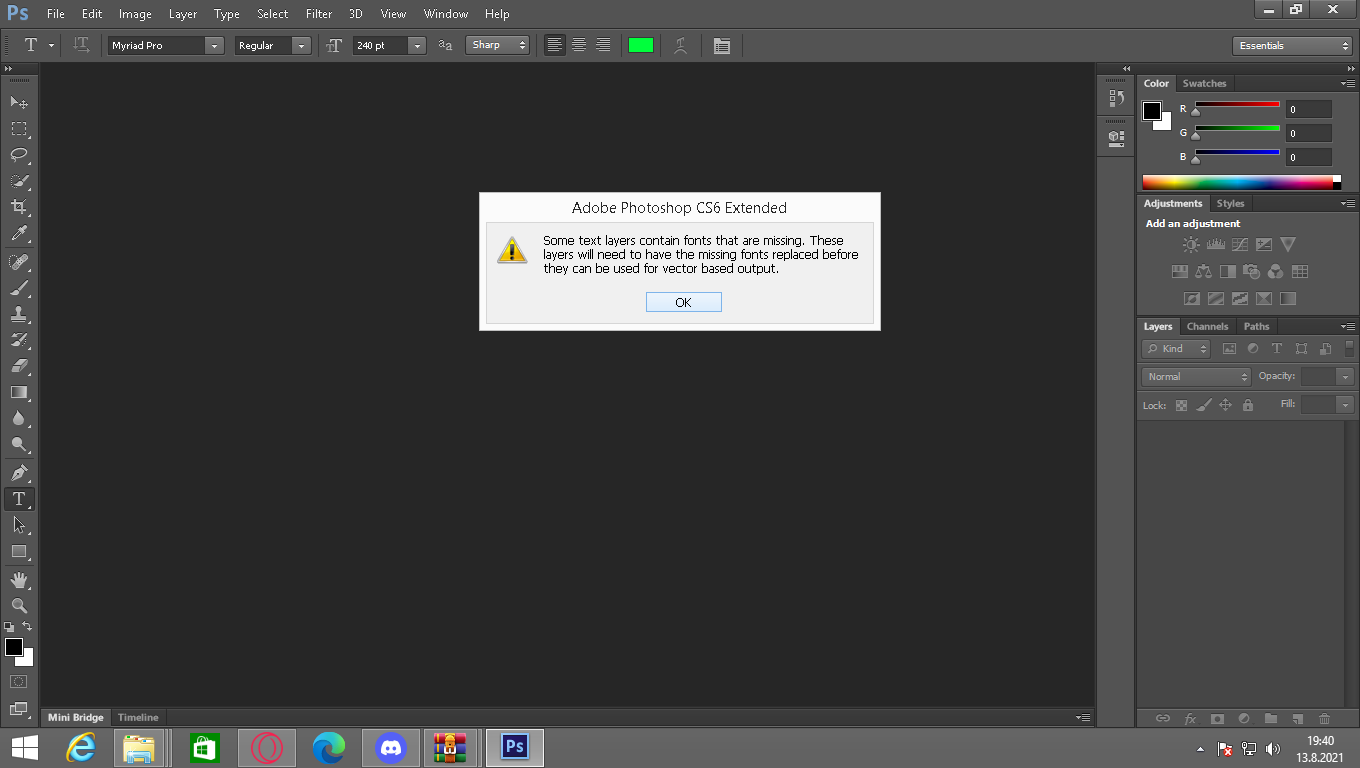Select the Eyedropper tool

pos(19,234)
